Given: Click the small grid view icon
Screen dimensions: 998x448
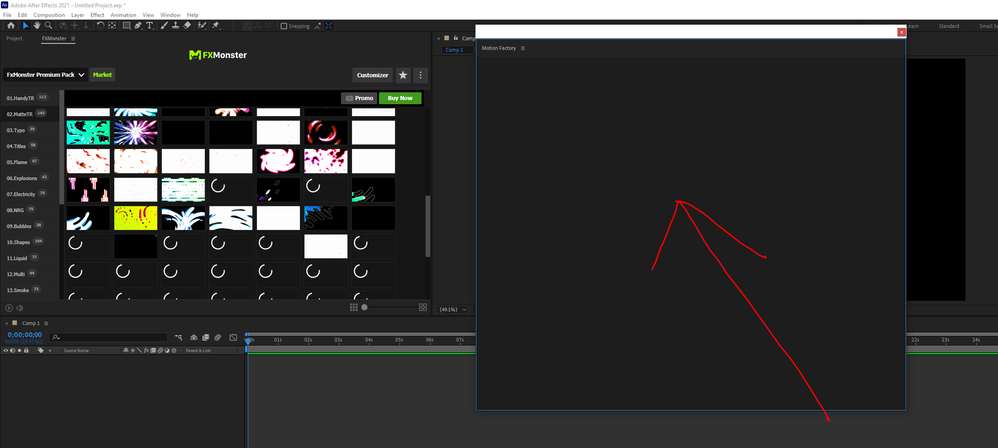Looking at the screenshot, I should click(x=353, y=307).
